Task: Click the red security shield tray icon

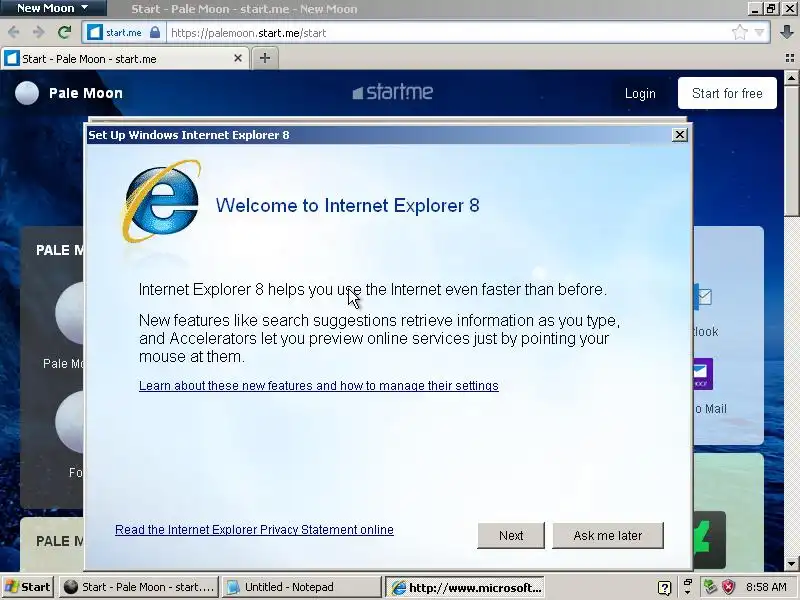Action: pos(728,587)
